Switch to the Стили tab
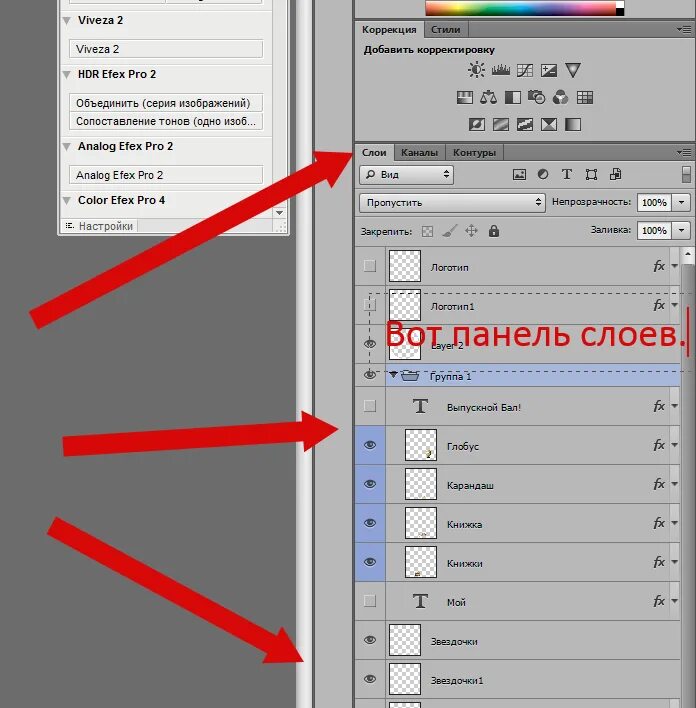696x708 pixels. [x=446, y=30]
